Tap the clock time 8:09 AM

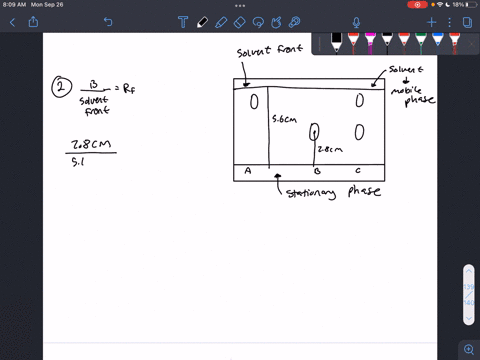pyautogui.click(x=14, y=5)
